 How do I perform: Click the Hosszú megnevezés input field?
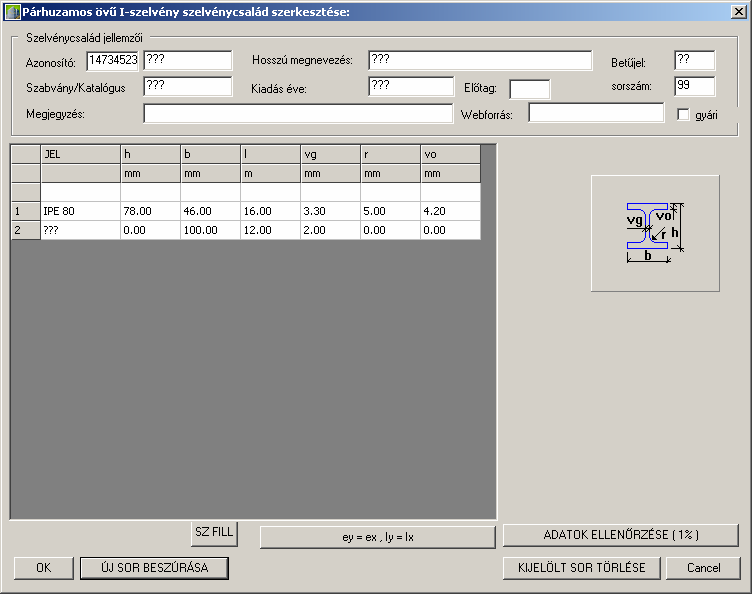pyautogui.click(x=480, y=60)
